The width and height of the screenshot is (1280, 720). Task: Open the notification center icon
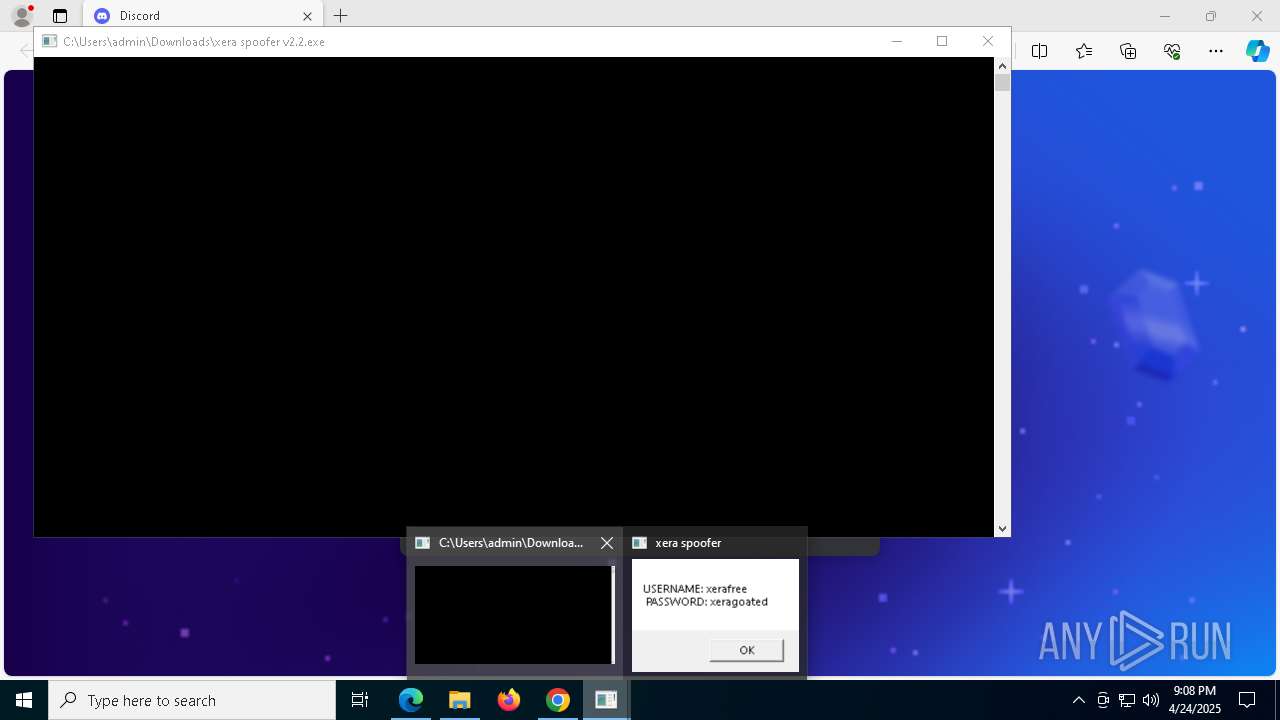click(x=1247, y=700)
